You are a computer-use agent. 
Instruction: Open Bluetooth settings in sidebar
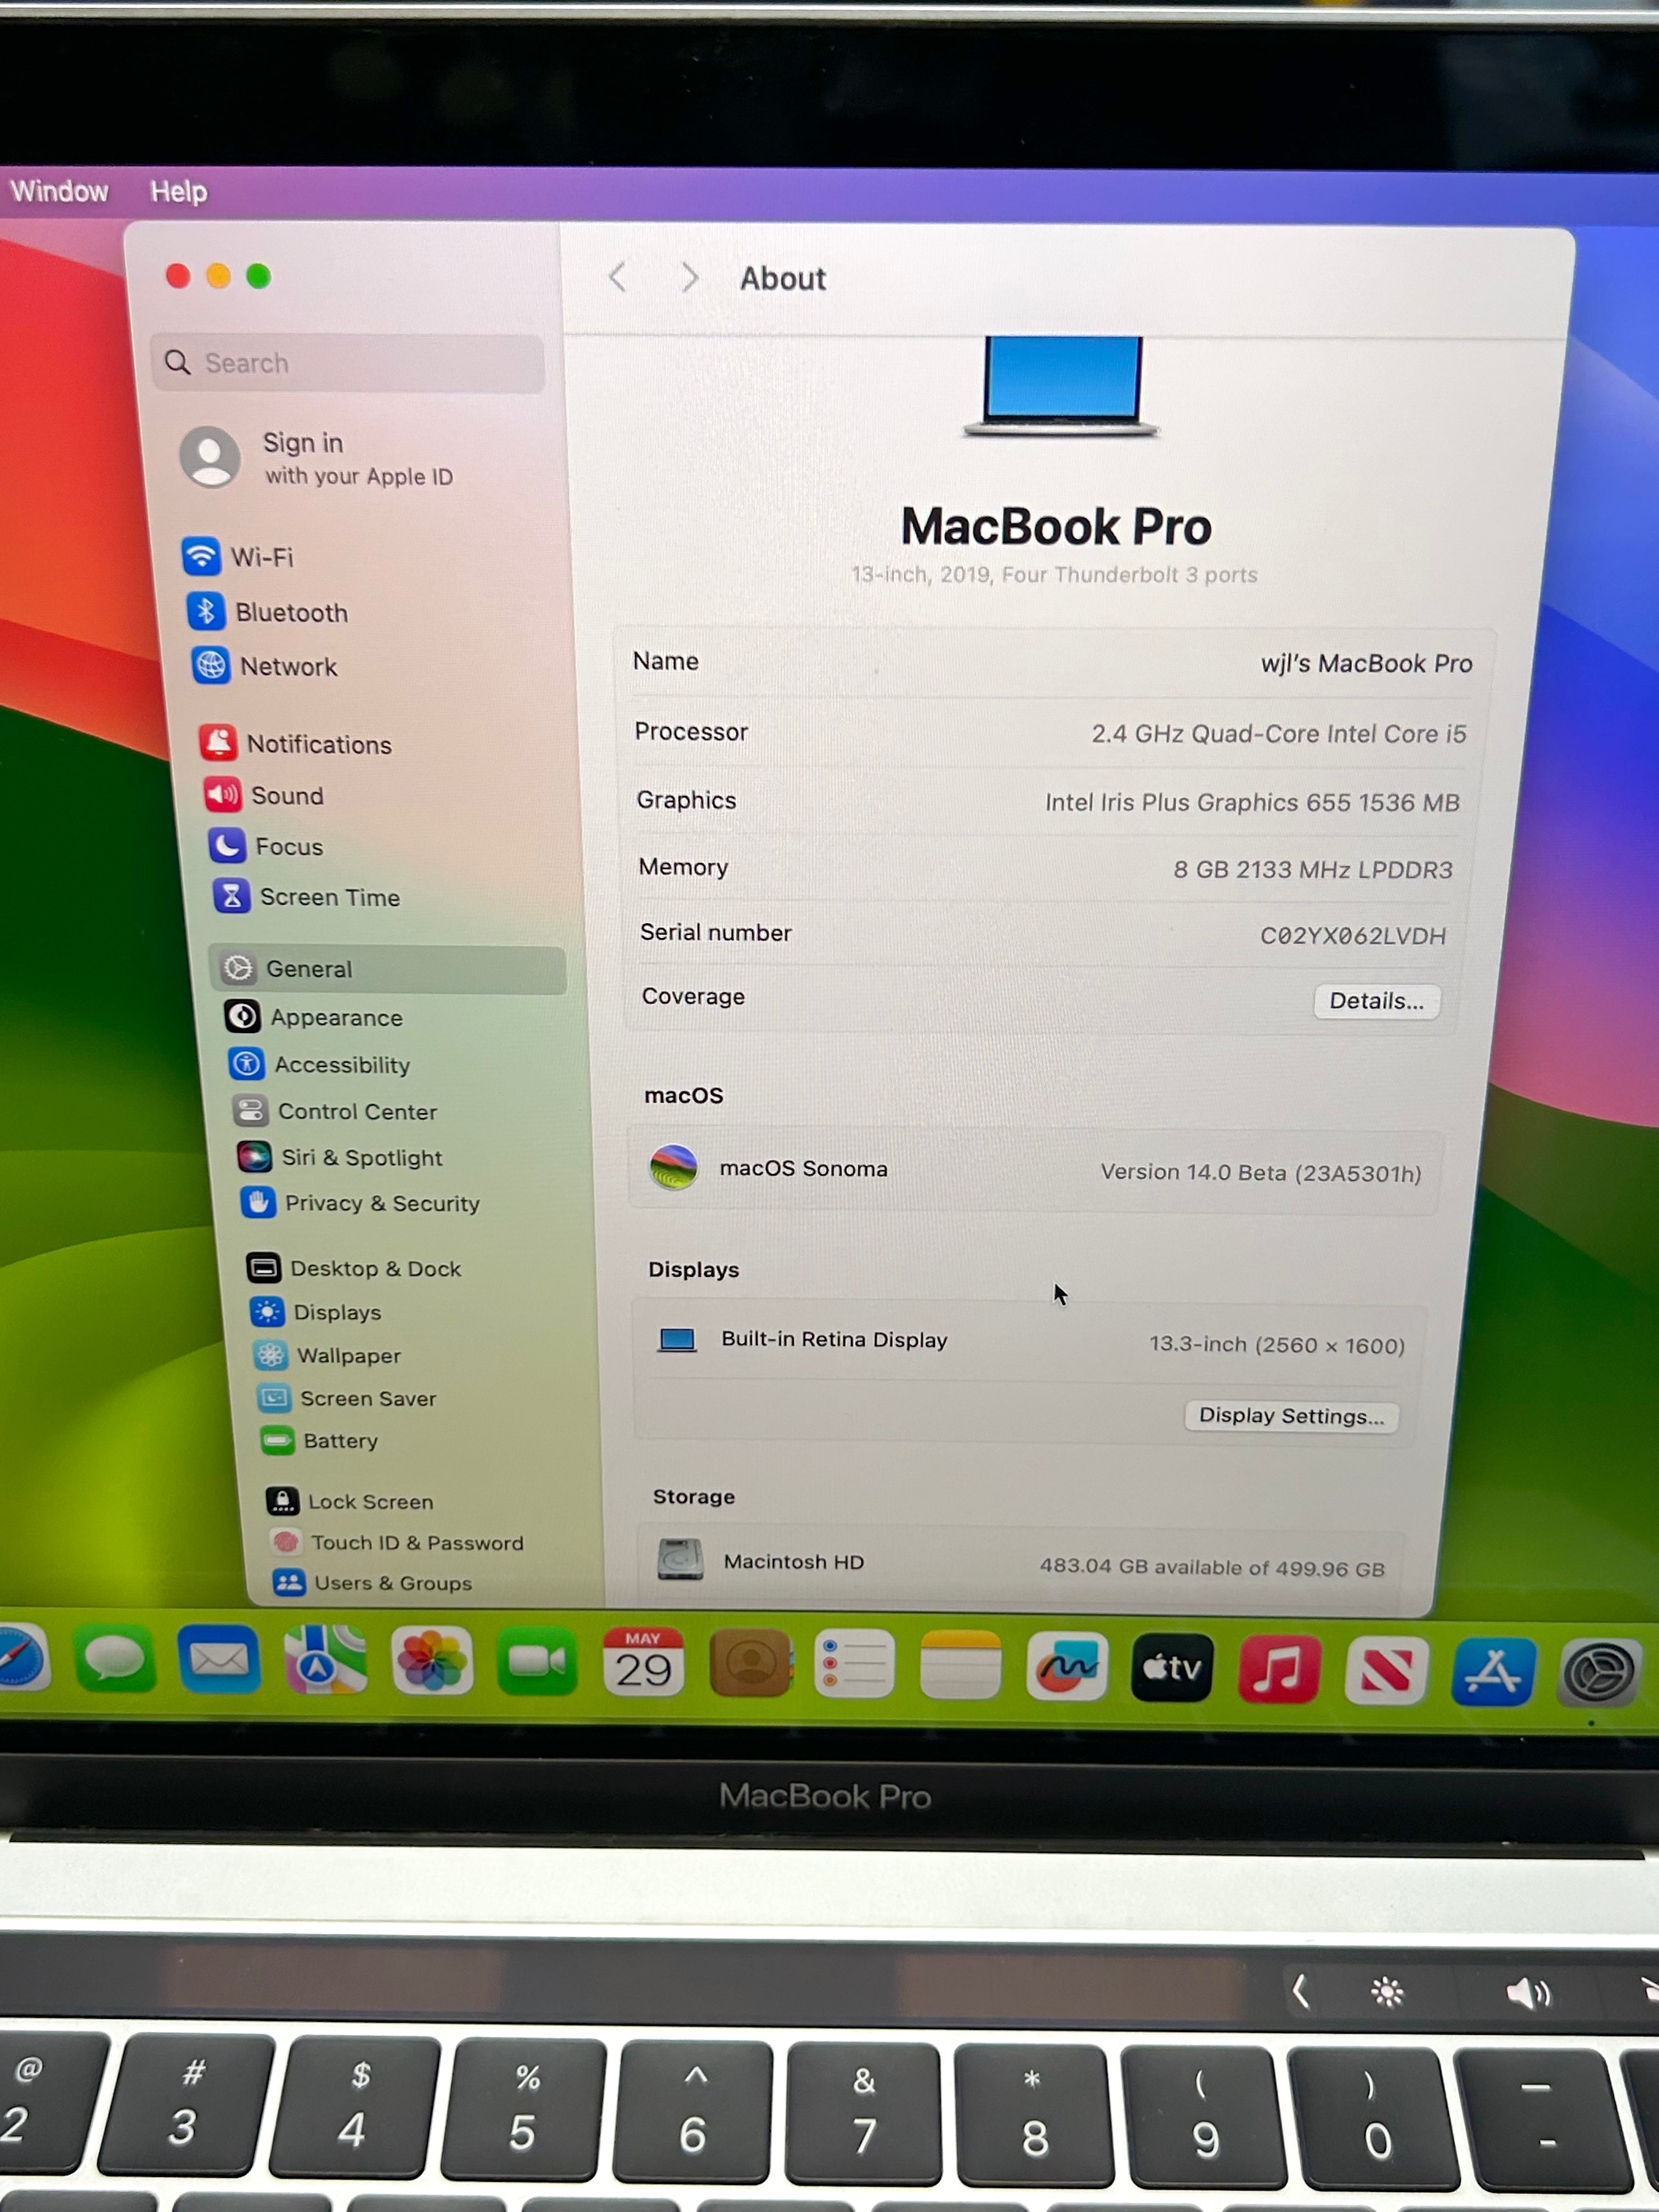(266, 611)
